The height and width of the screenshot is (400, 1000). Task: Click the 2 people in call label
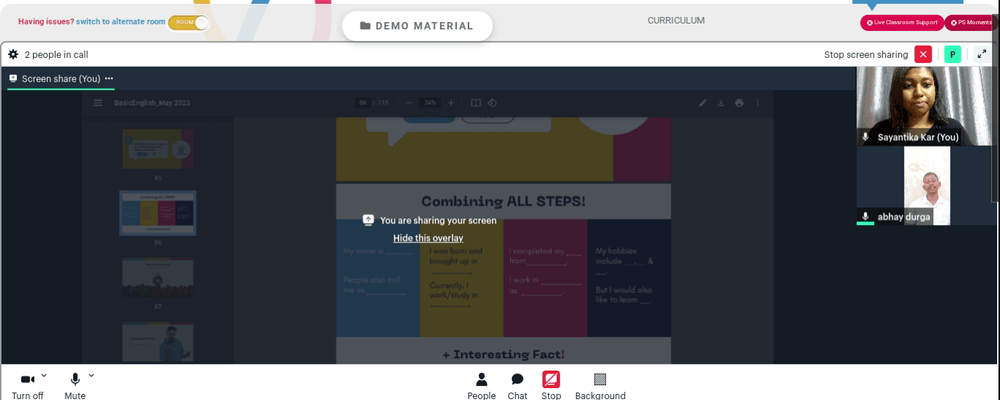(x=56, y=55)
